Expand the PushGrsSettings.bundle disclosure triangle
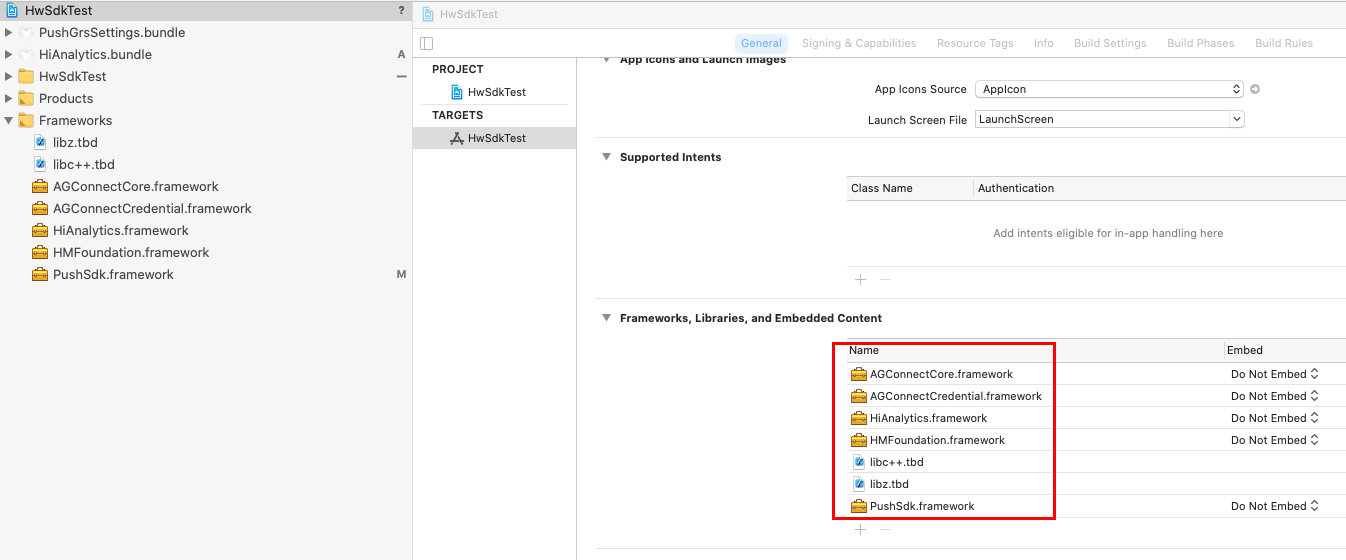 (8, 32)
